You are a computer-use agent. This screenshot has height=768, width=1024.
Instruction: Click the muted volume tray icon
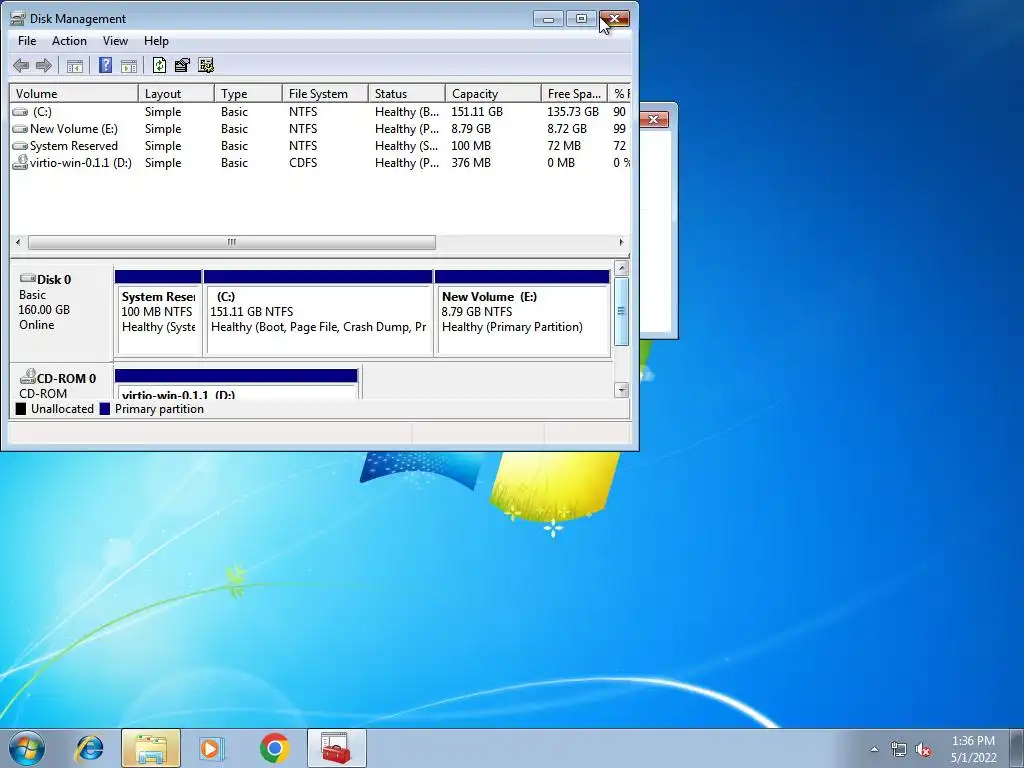tap(923, 750)
